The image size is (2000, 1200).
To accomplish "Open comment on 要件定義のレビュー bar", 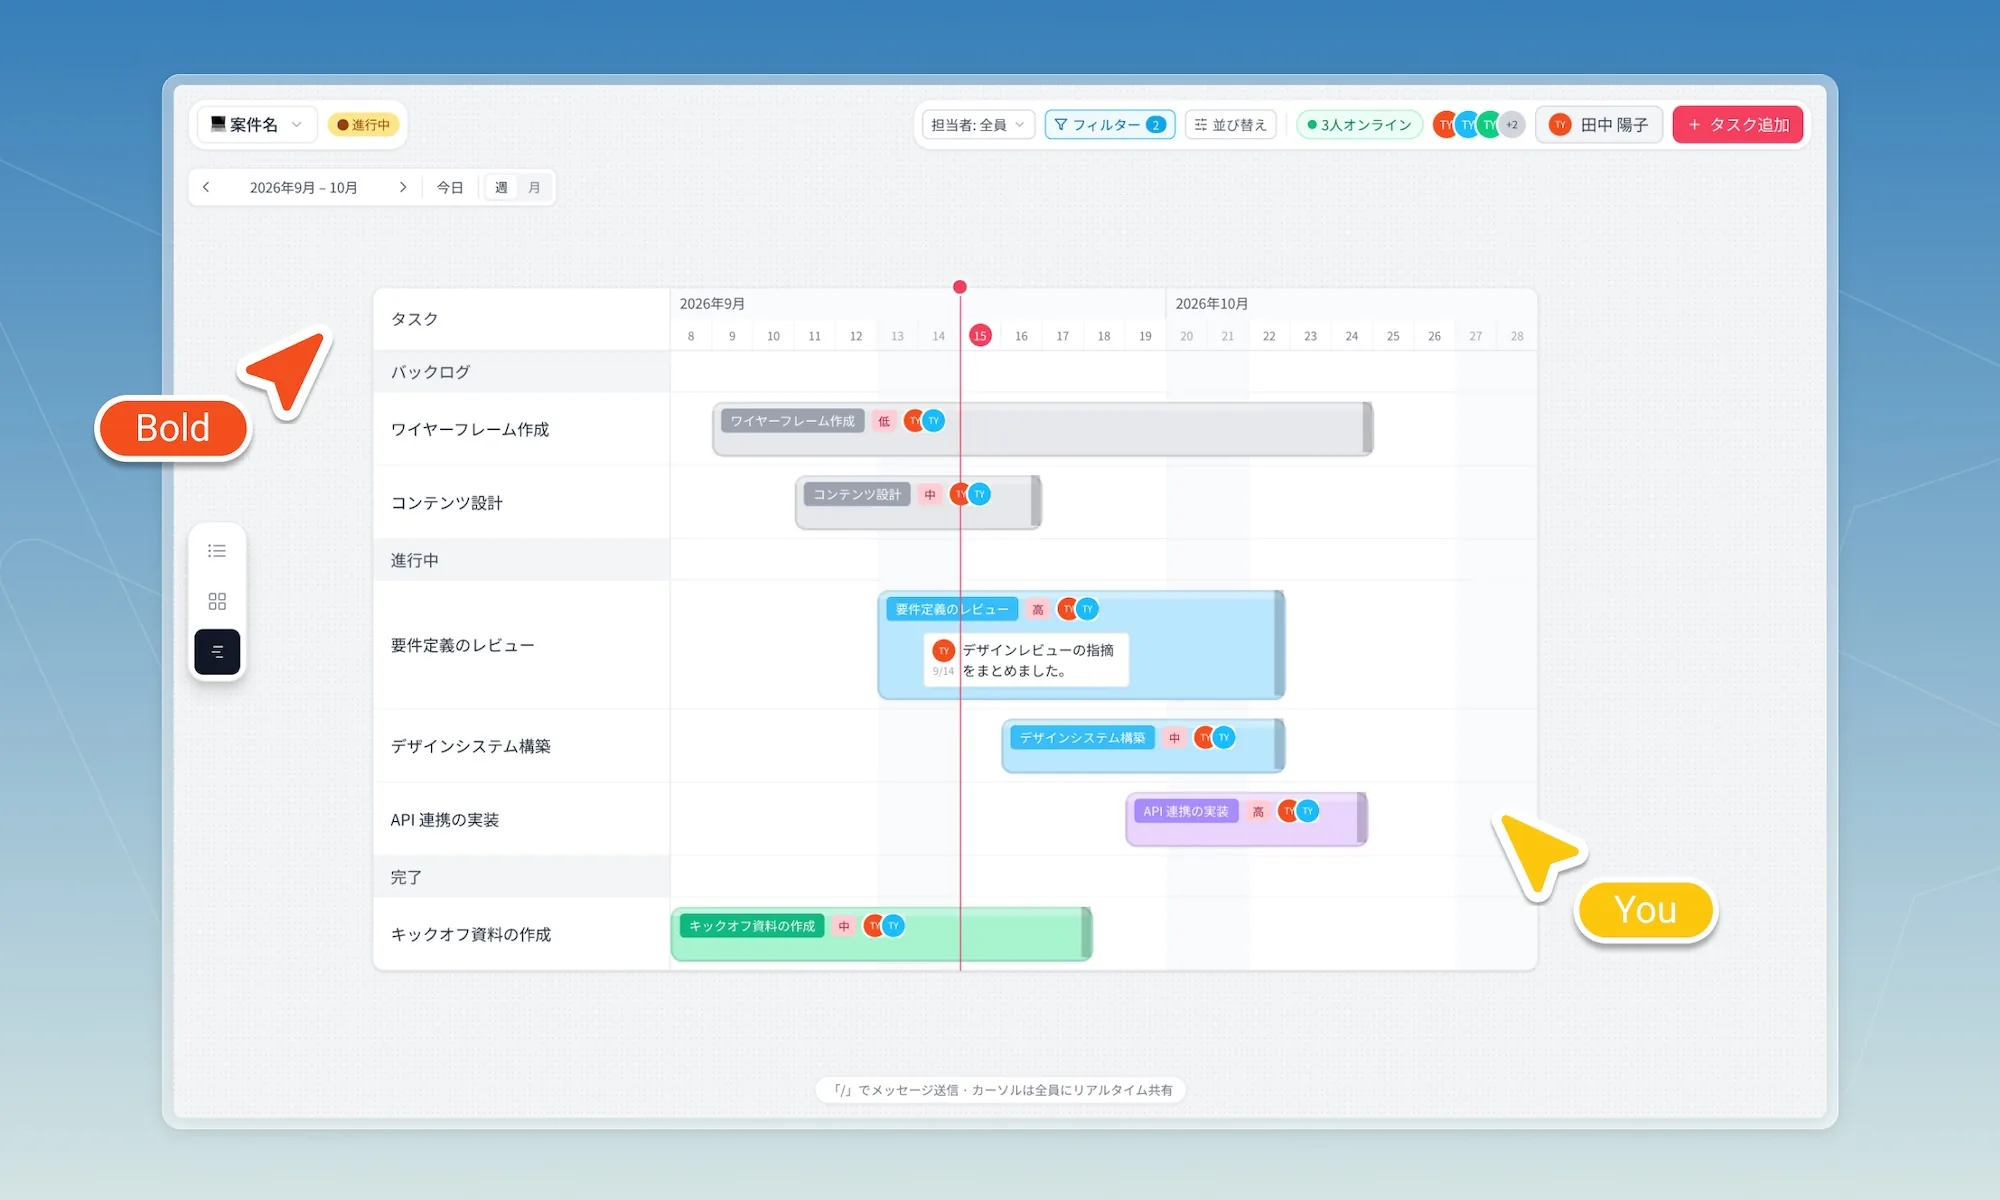I will point(1026,660).
